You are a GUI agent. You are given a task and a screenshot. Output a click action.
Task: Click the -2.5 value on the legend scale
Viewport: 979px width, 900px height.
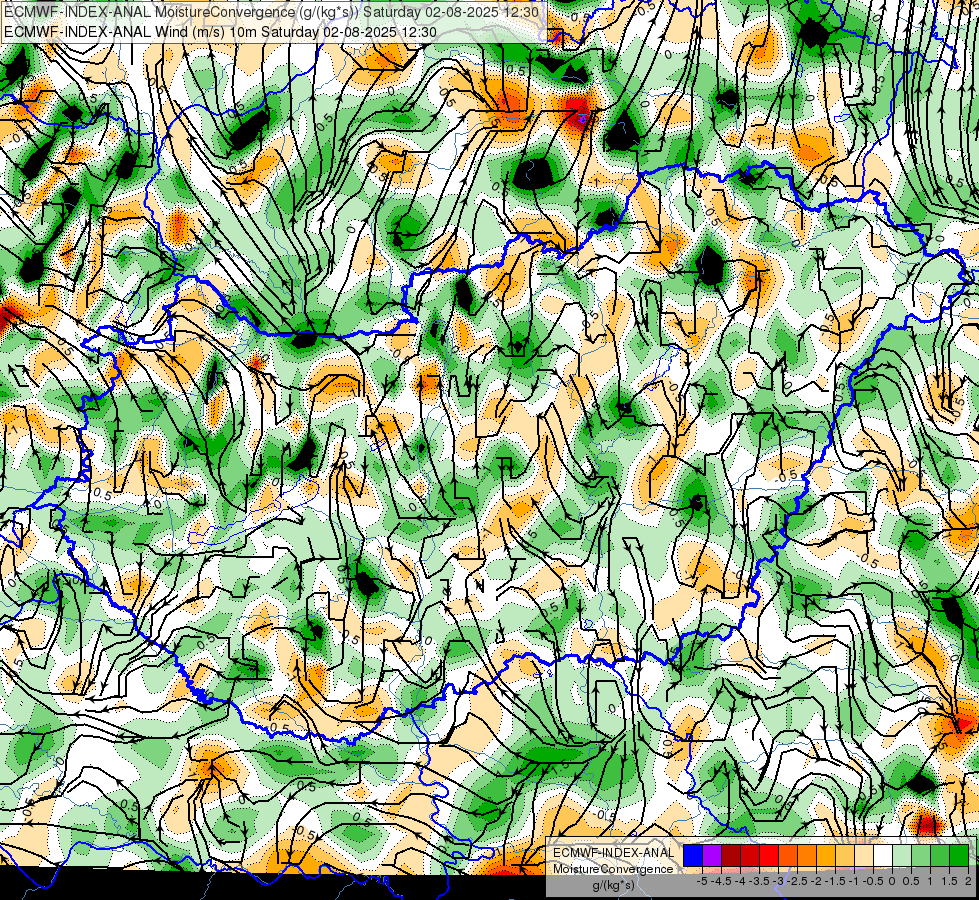tap(797, 881)
